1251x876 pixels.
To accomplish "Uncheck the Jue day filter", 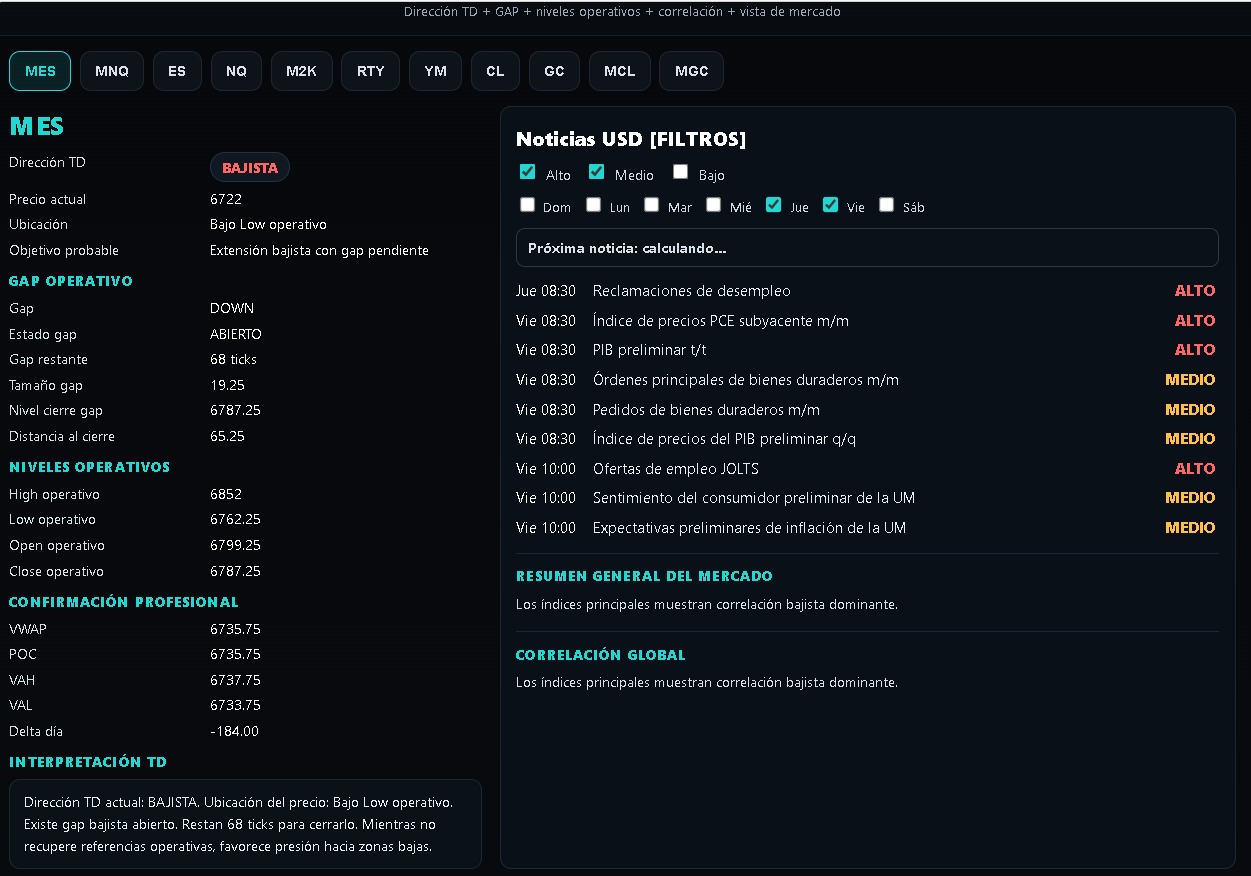I will pyautogui.click(x=773, y=205).
